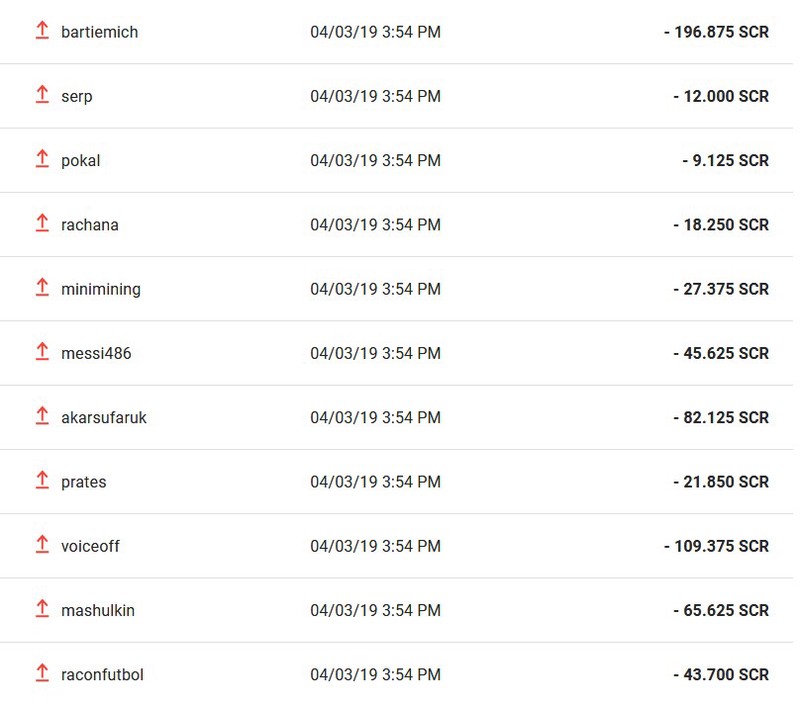Click the red transfer arrow next to serp

pyautogui.click(x=42, y=94)
